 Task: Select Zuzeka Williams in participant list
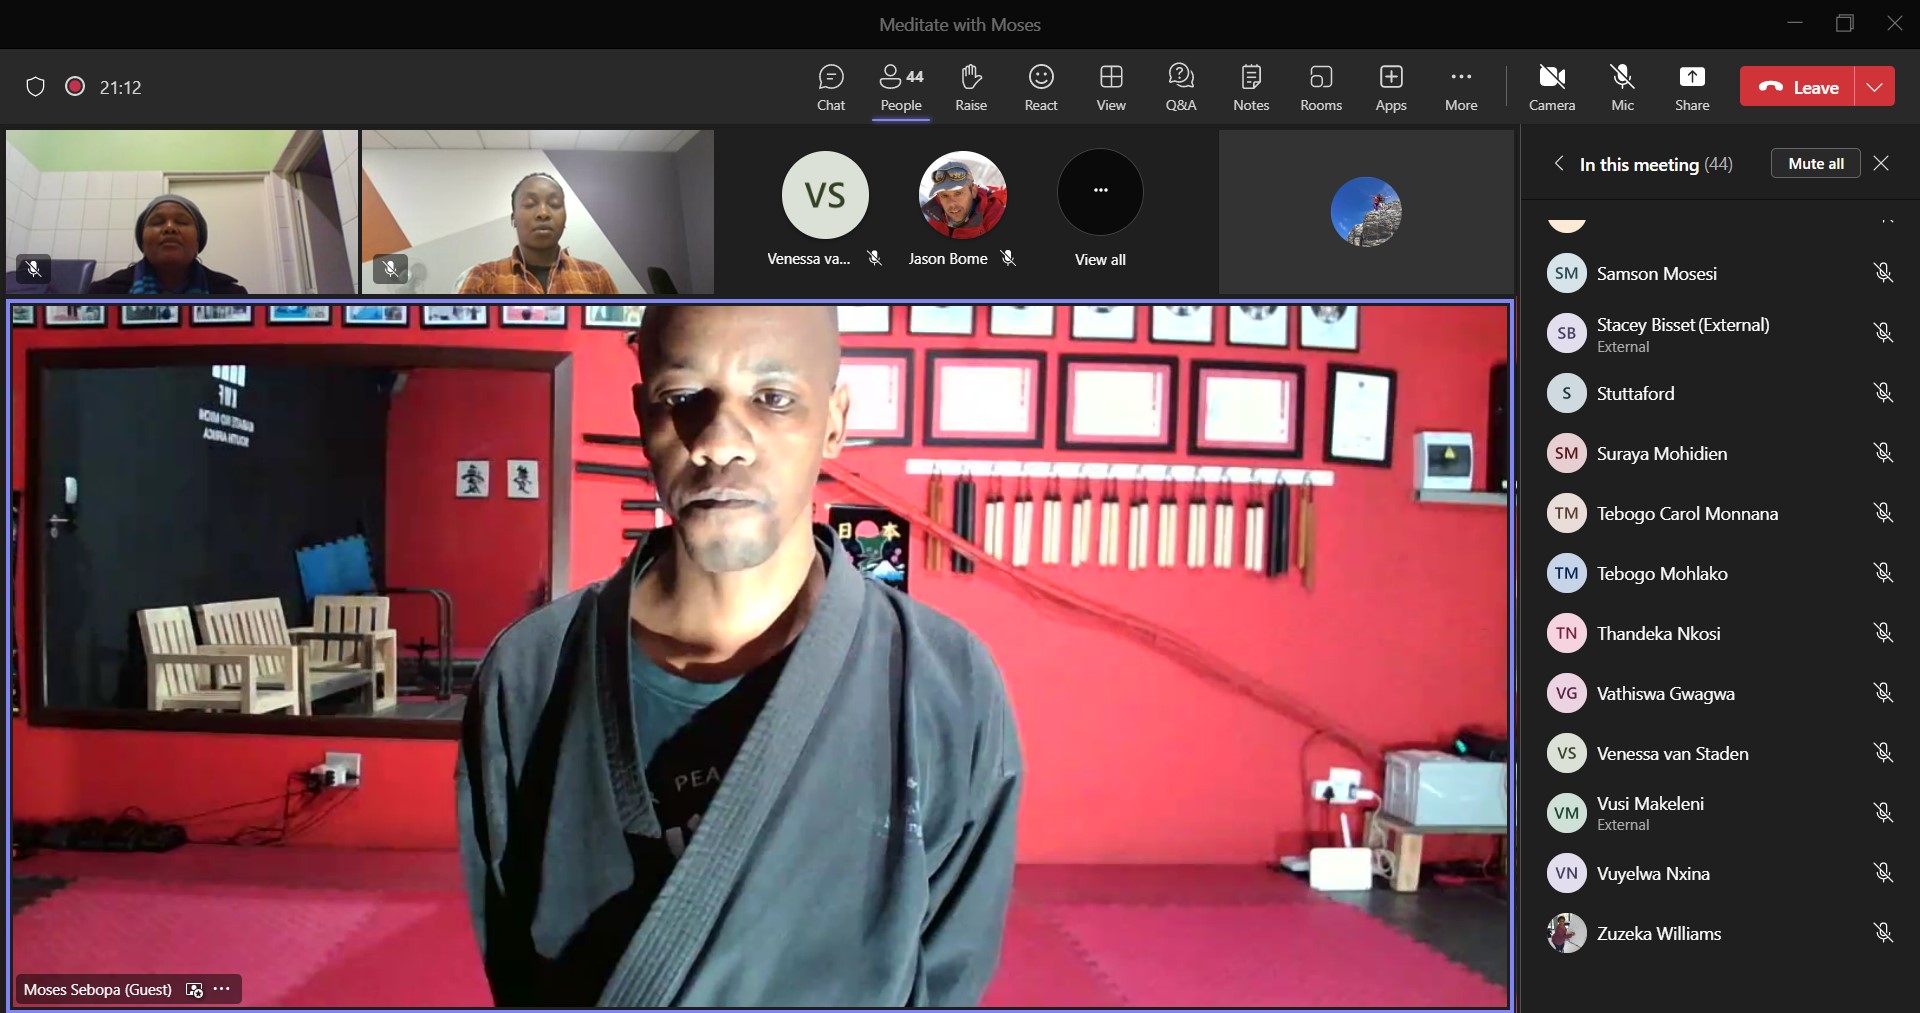(x=1658, y=933)
